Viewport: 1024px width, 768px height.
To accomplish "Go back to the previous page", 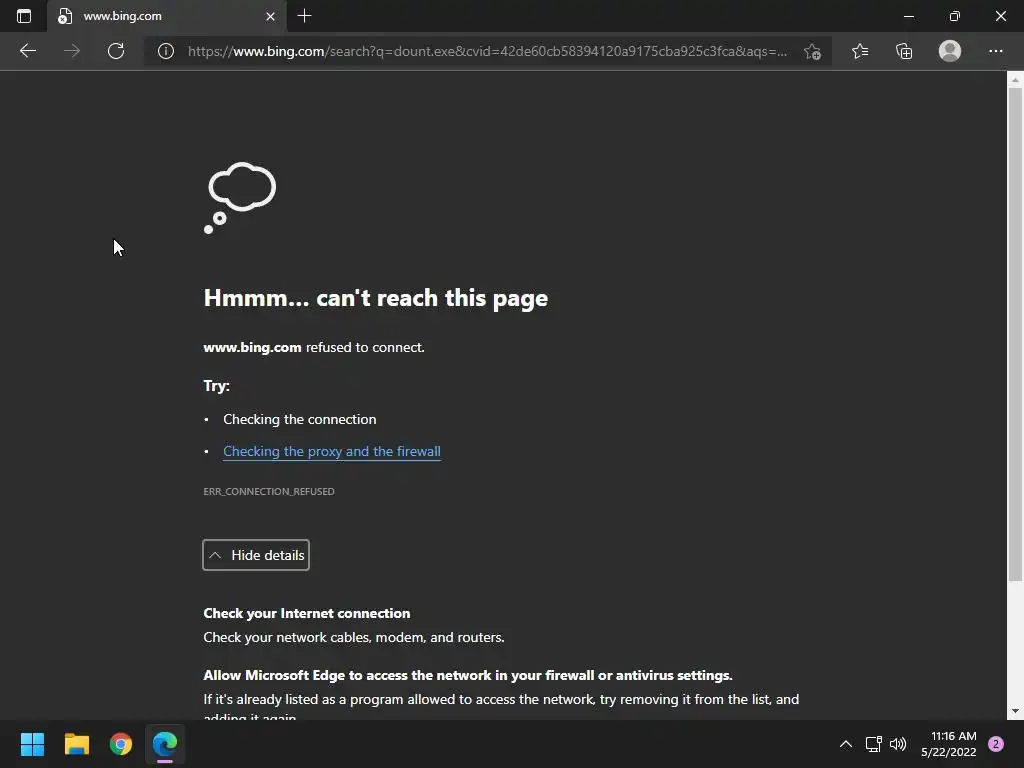I will tap(27, 51).
